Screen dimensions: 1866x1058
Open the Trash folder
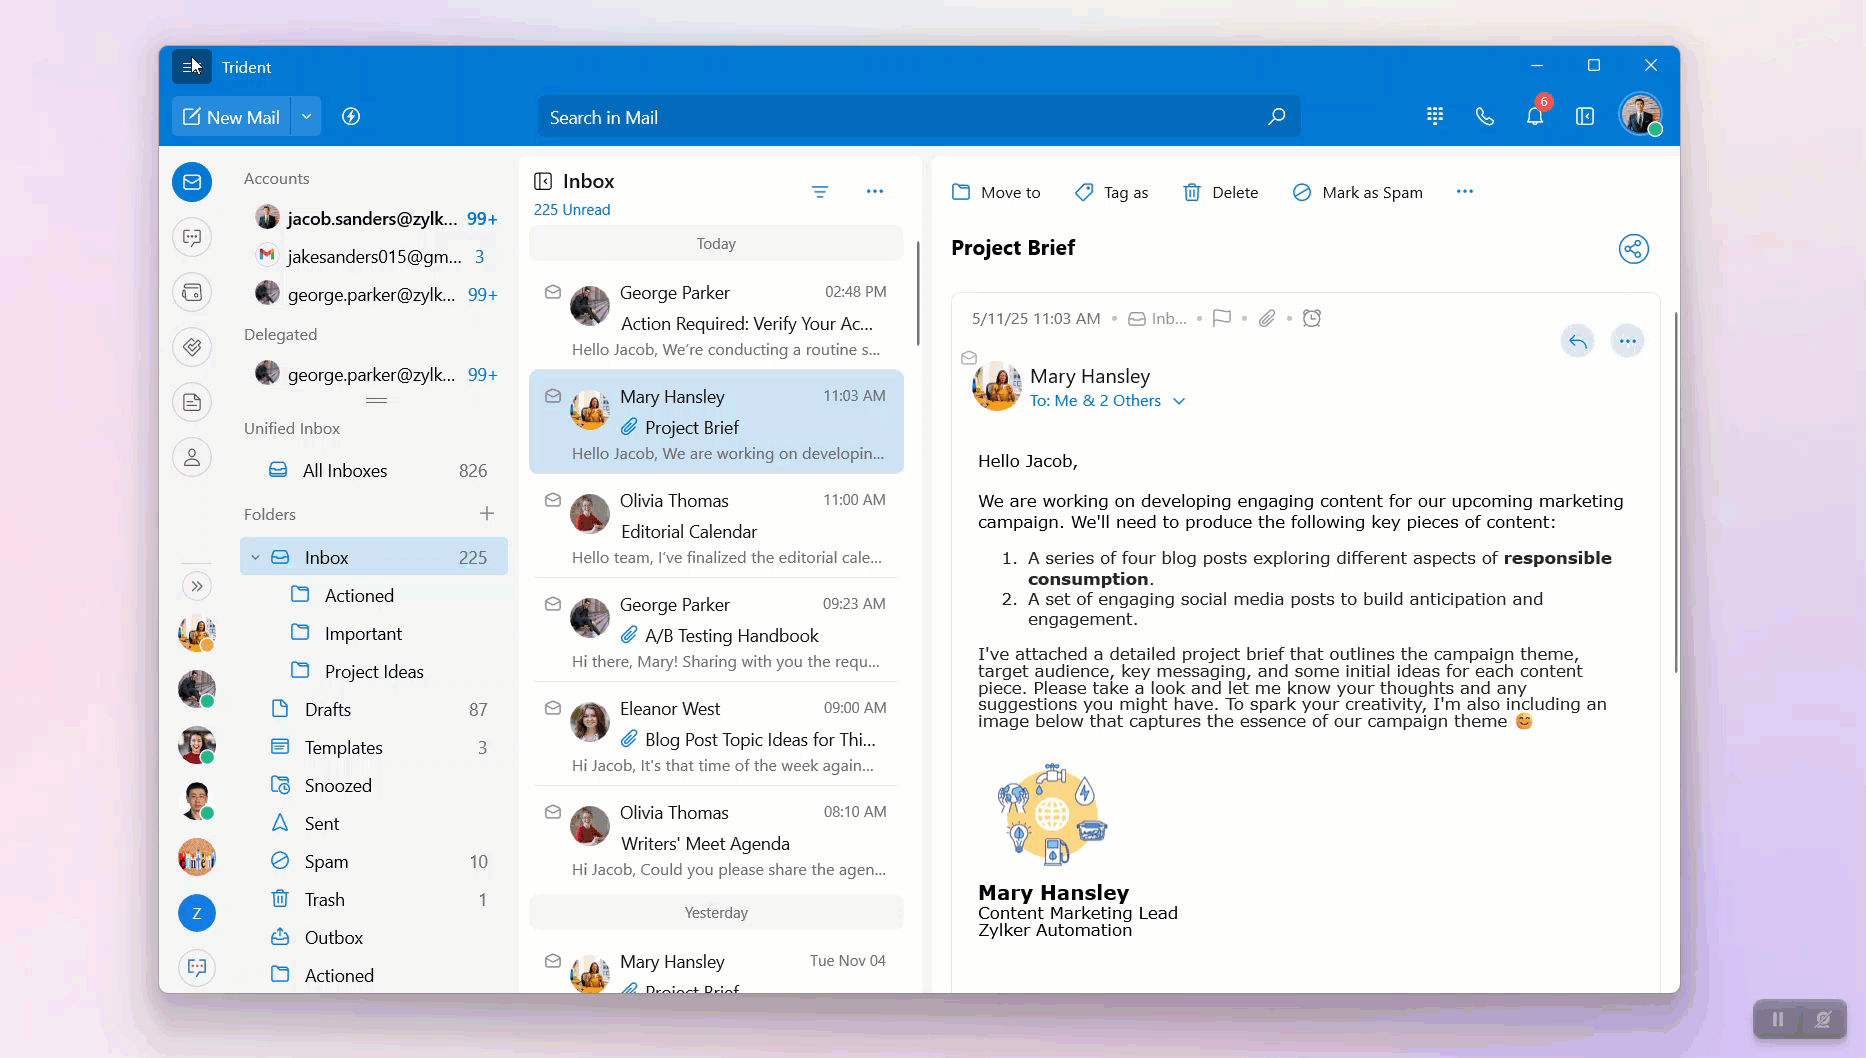(374, 899)
